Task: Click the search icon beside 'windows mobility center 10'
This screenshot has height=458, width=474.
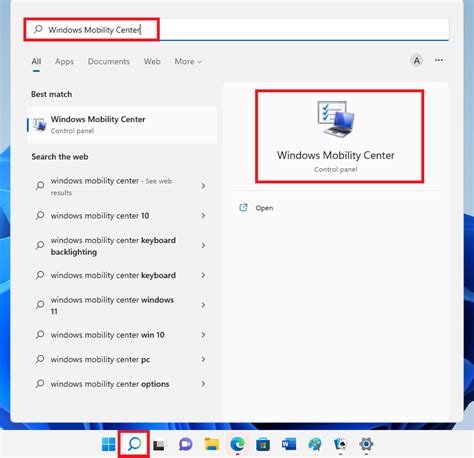Action: [x=40, y=215]
